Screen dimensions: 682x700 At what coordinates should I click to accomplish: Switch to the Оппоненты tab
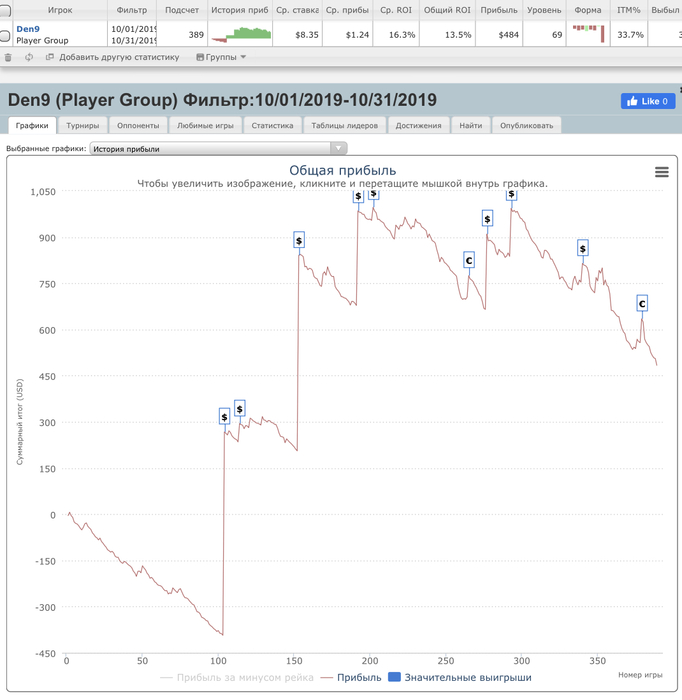tap(138, 125)
